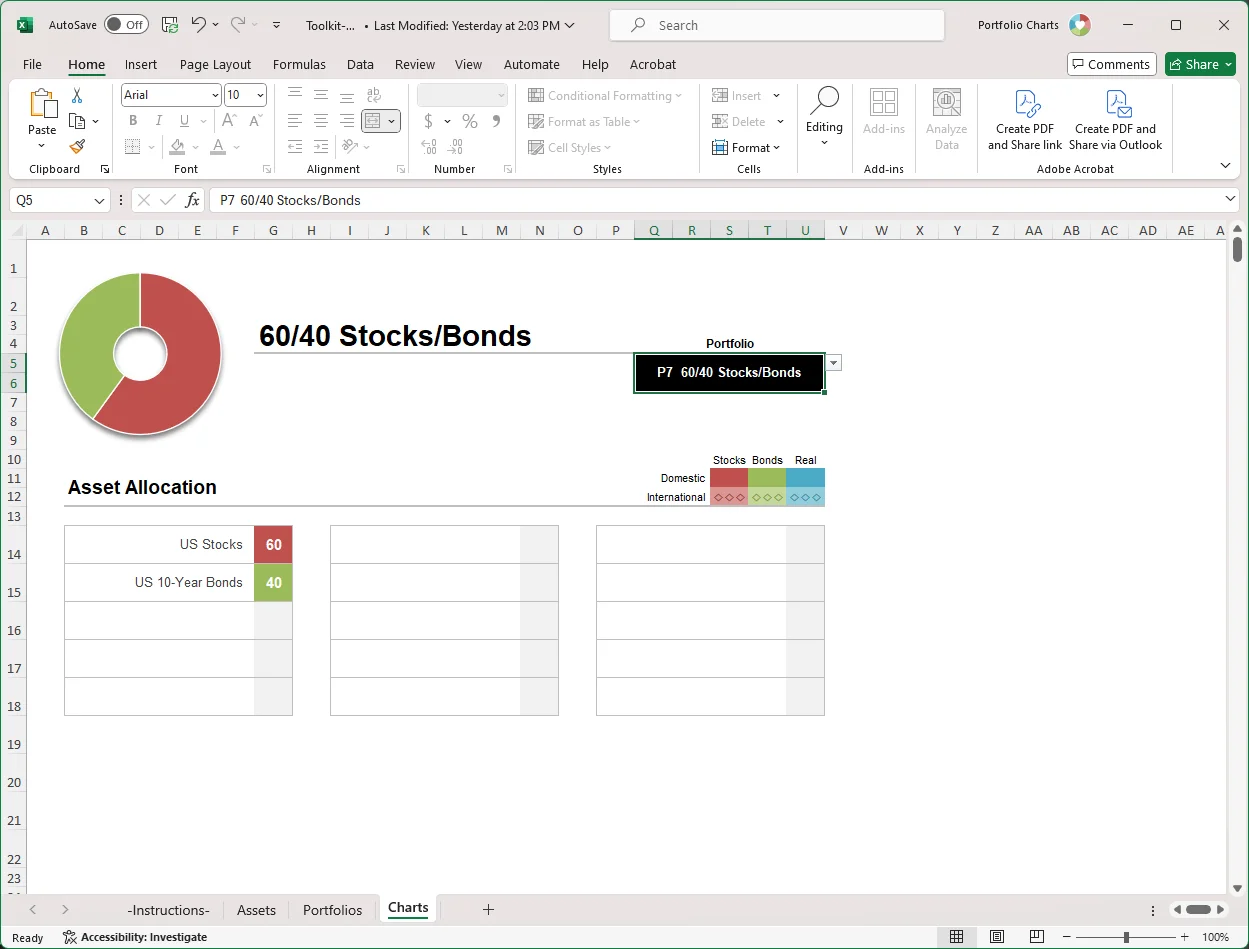Collapse the ribbon with chevron
Image resolution: width=1249 pixels, height=949 pixels.
(x=1225, y=165)
